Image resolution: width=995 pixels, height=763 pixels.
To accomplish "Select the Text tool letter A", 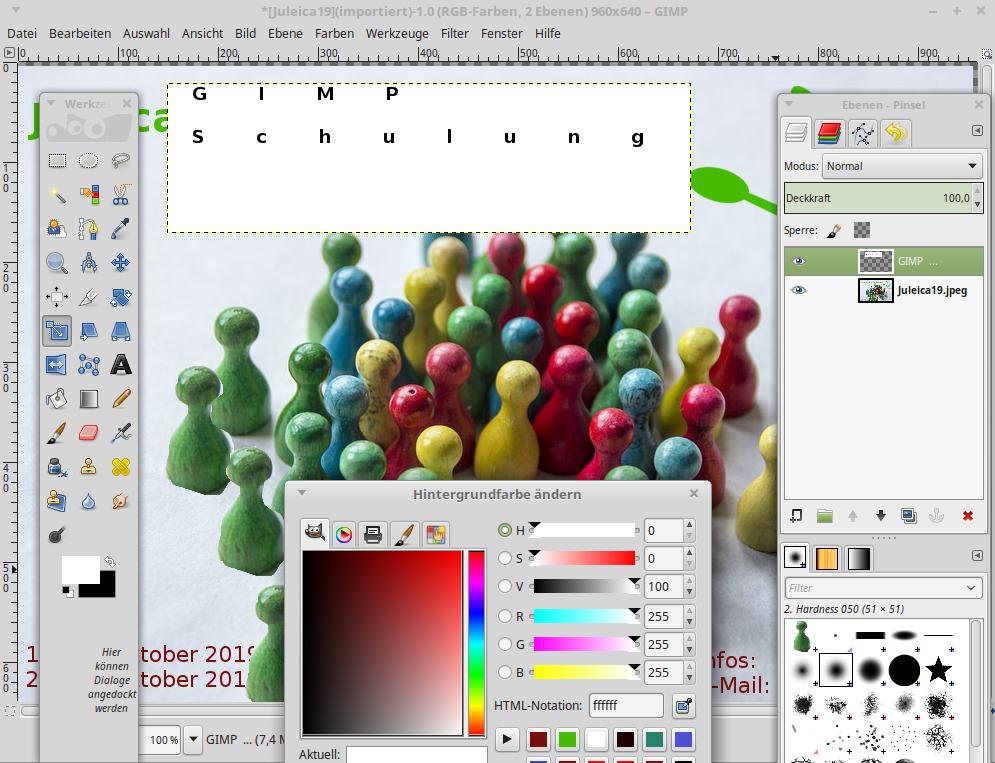I will [121, 365].
